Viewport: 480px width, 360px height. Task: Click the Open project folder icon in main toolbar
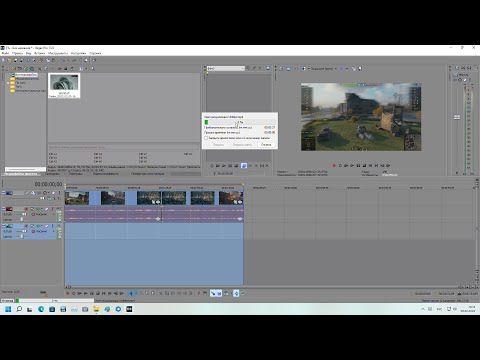point(9,60)
